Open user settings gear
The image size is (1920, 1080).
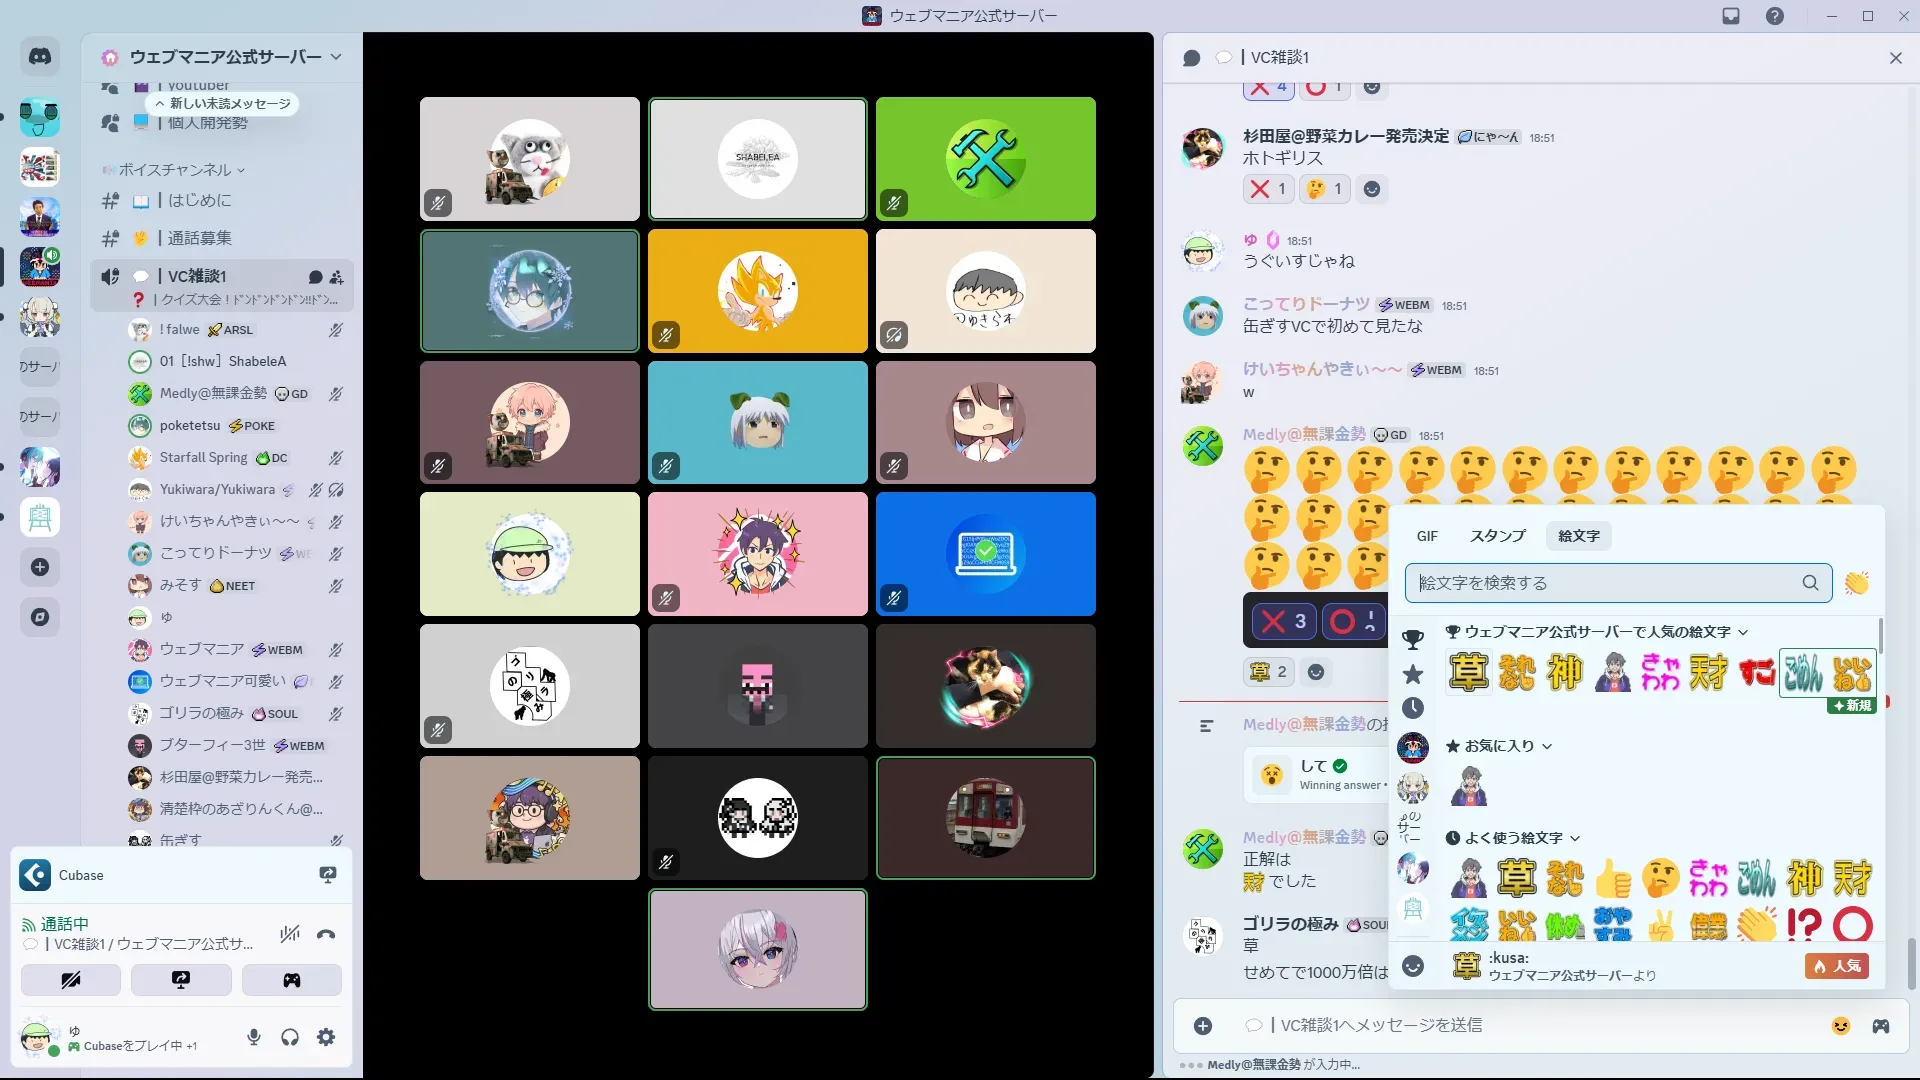[326, 1038]
